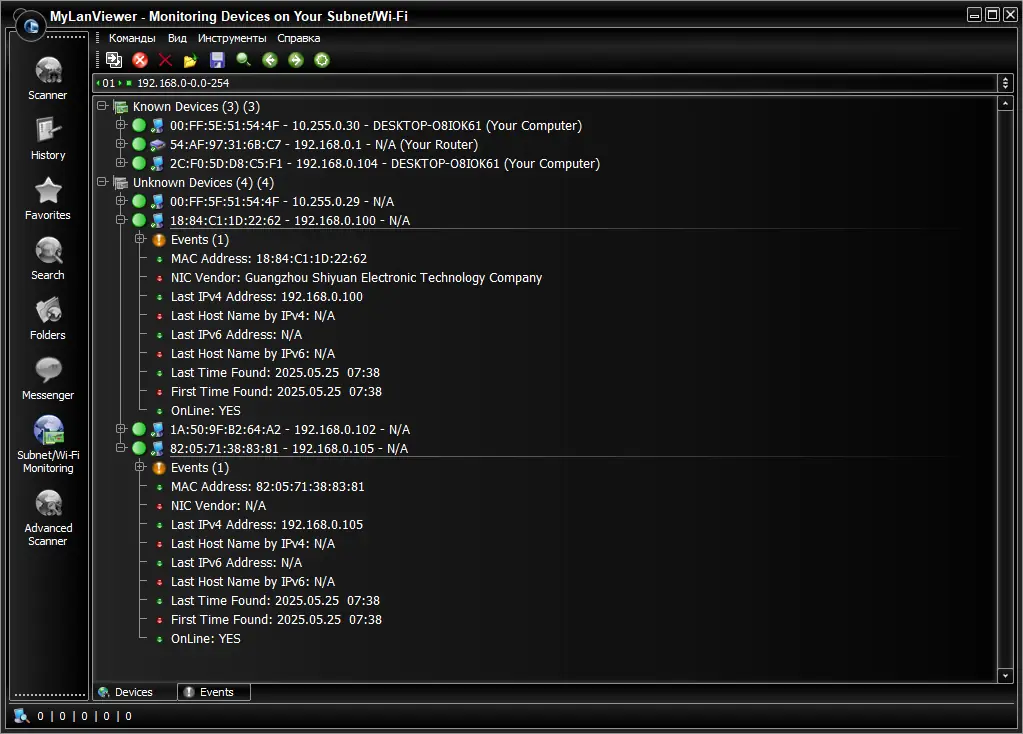The image size is (1023, 734).
Task: Open the Favorites star icon
Action: pos(48,191)
